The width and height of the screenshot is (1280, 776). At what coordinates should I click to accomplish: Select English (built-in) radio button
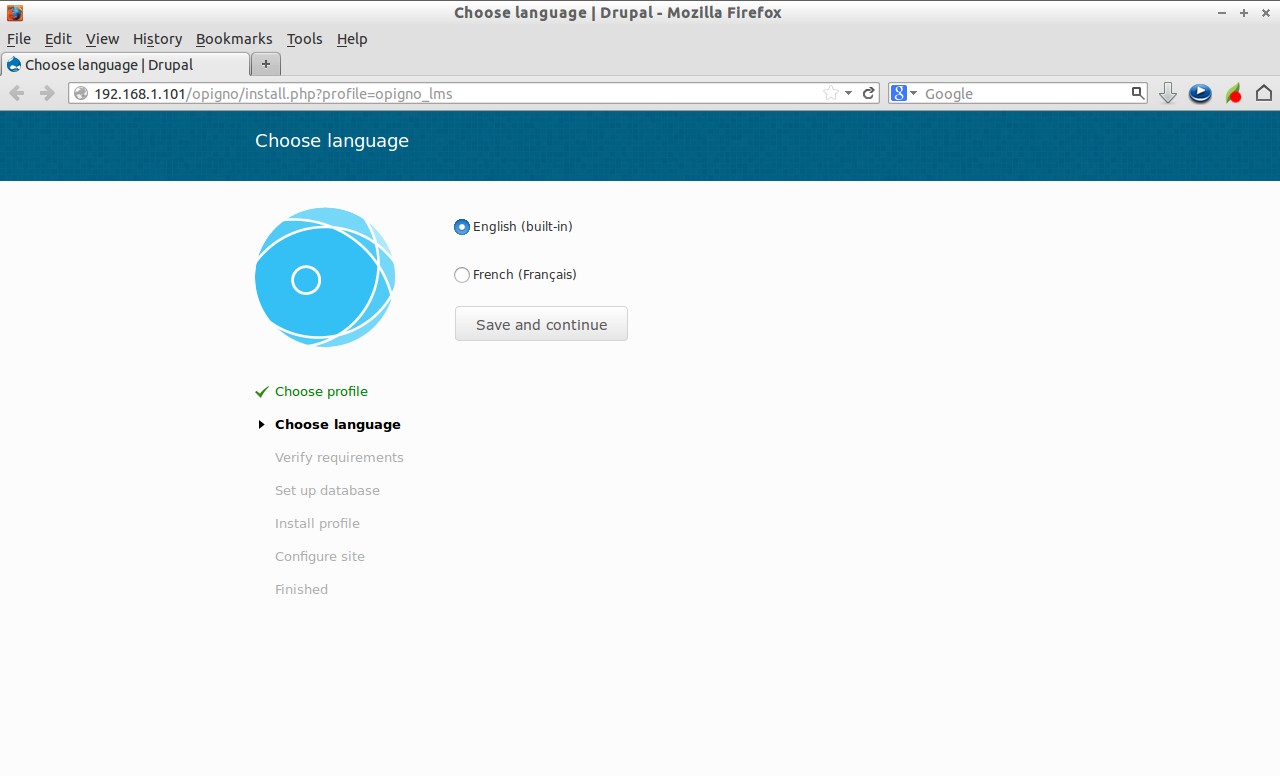point(462,227)
